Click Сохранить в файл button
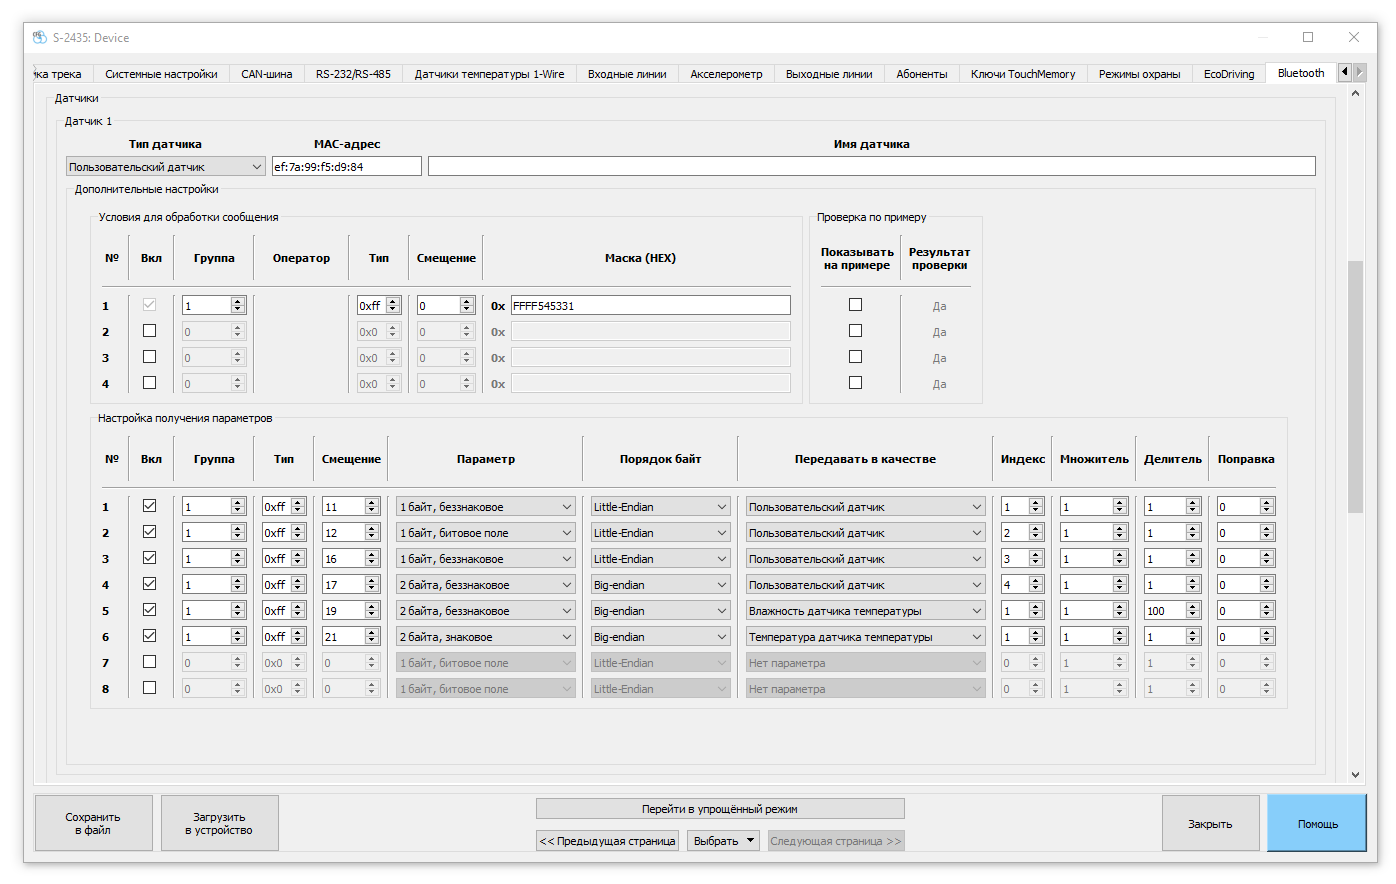This screenshot has width=1396, height=884. [x=93, y=823]
